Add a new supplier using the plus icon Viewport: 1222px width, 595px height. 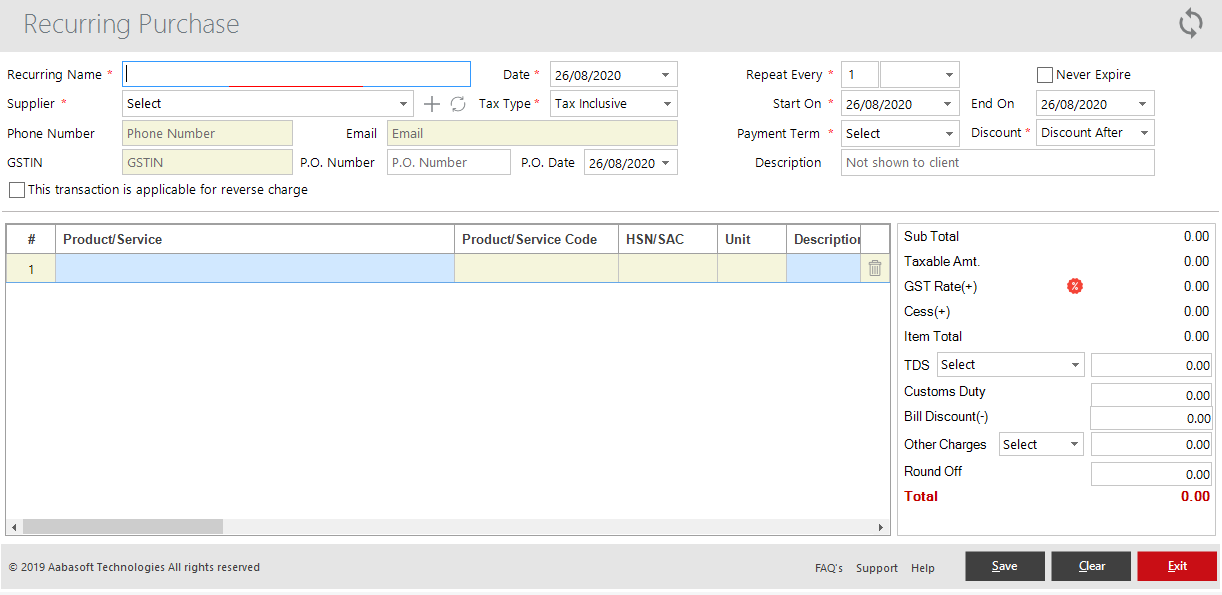(x=431, y=103)
